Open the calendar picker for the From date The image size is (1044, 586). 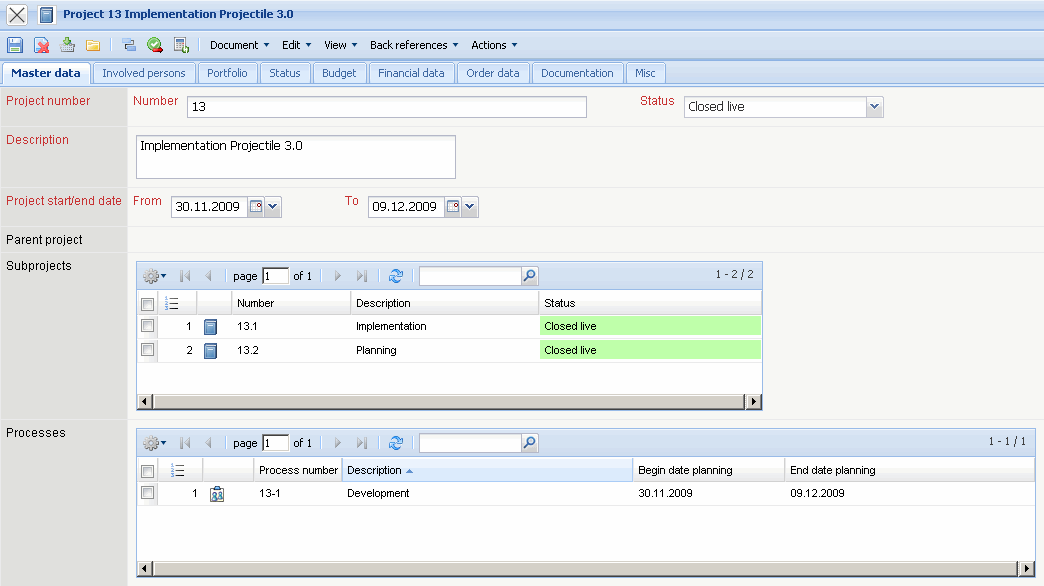[x=257, y=207]
